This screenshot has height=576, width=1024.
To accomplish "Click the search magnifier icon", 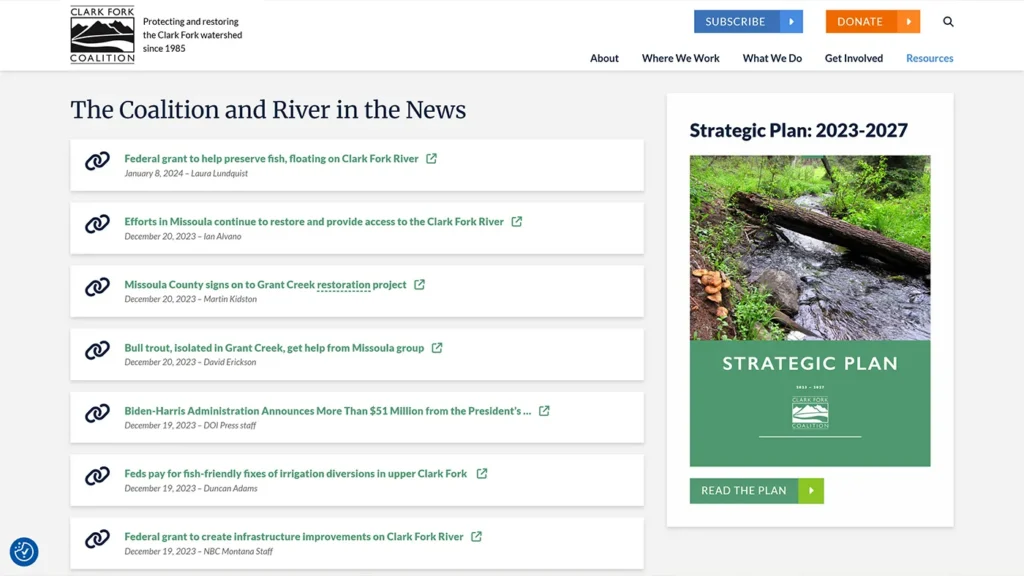I will [x=948, y=22].
